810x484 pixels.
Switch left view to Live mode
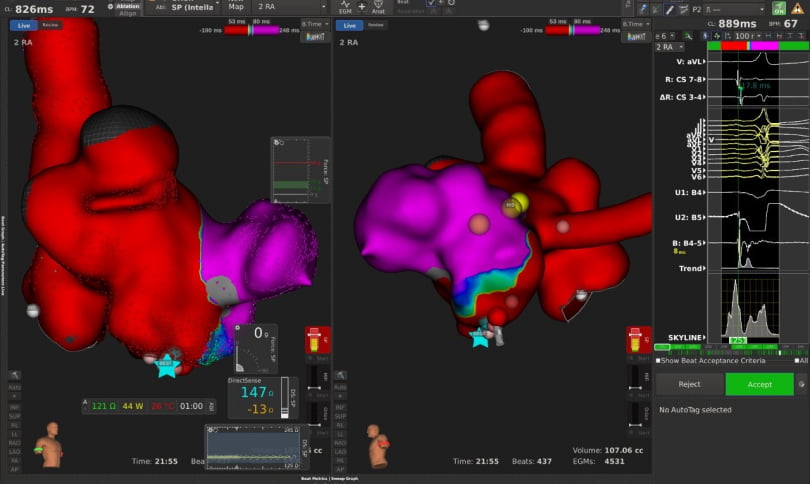[24, 24]
